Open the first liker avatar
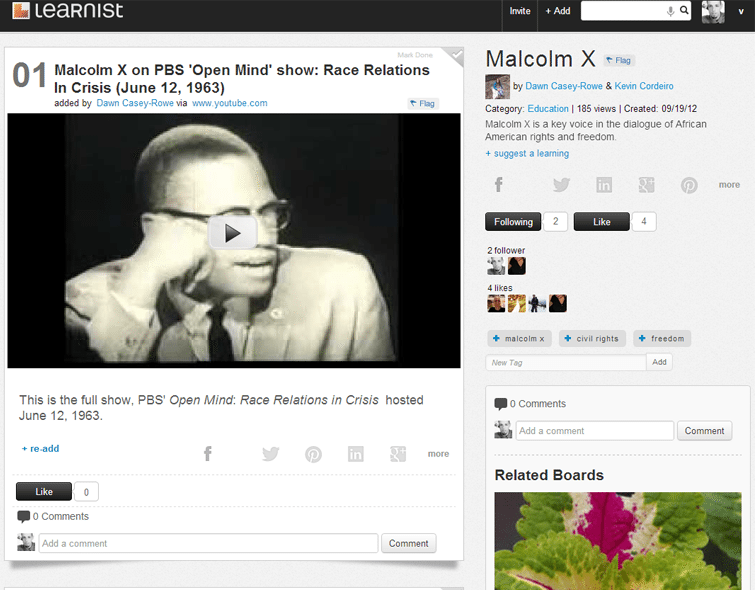 pos(496,303)
